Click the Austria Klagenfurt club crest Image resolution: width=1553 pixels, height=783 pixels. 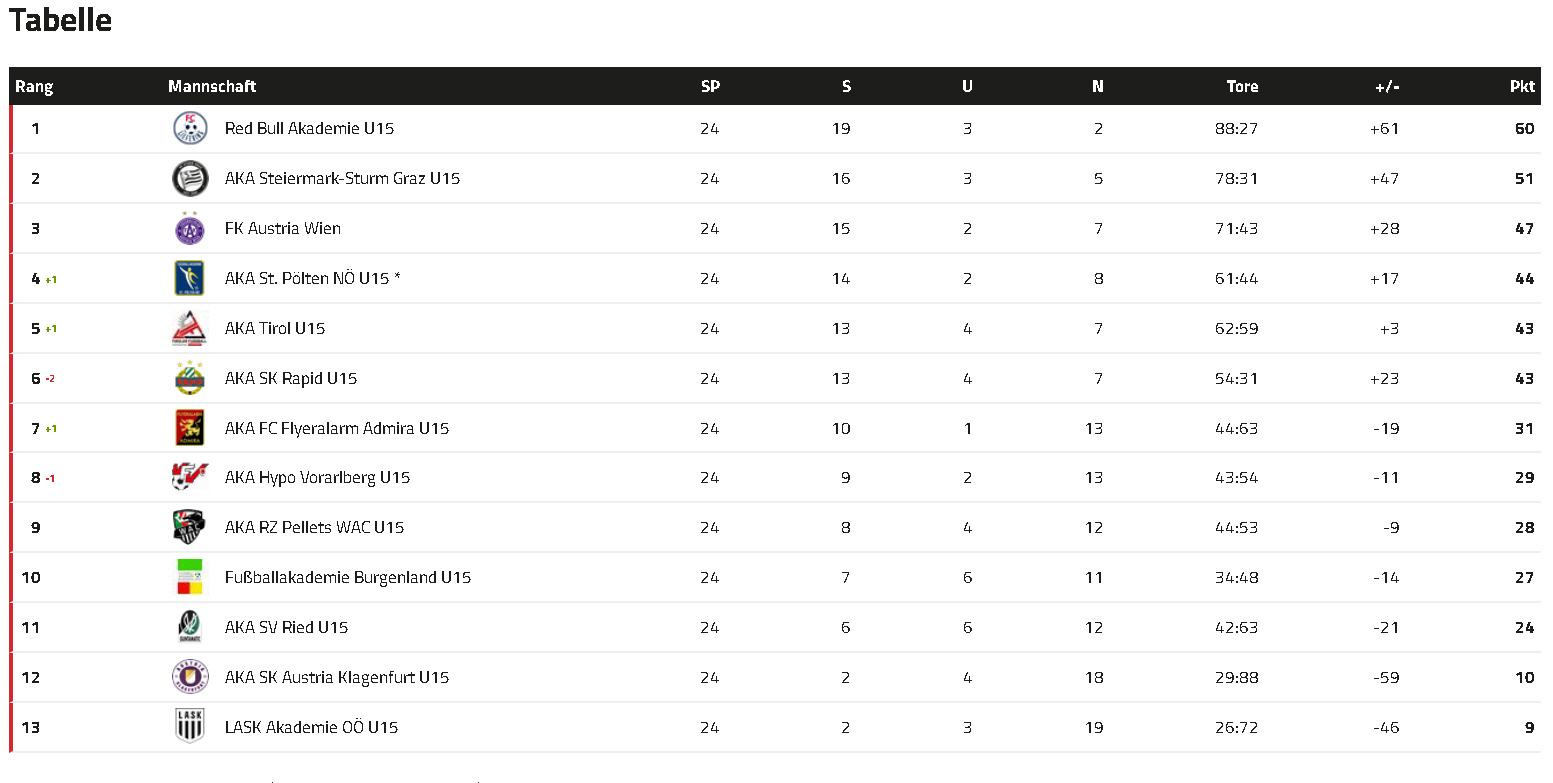point(190,677)
